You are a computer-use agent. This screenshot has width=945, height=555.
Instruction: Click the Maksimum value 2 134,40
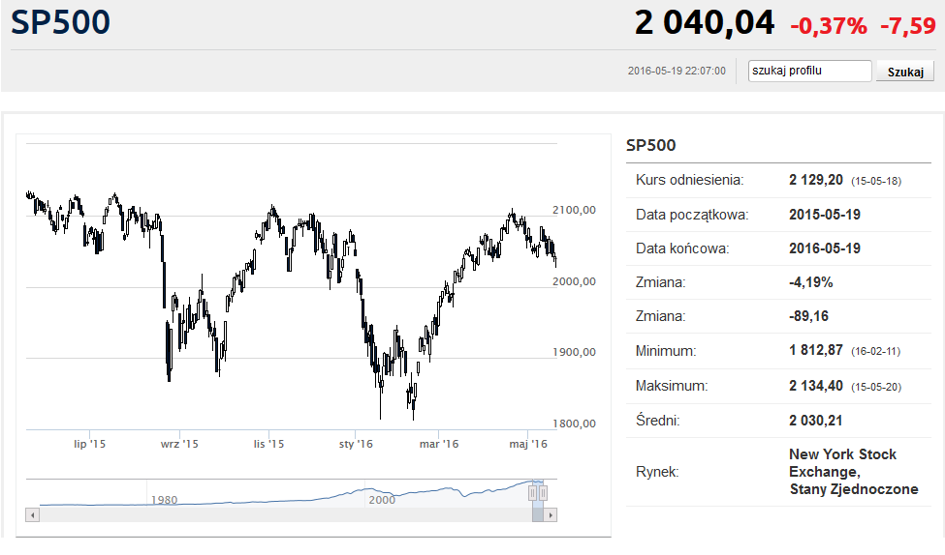point(816,385)
